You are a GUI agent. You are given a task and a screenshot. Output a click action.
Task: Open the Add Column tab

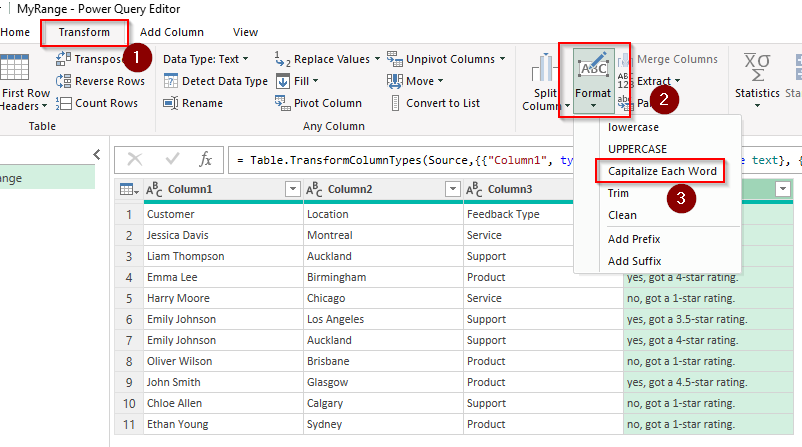tap(172, 32)
